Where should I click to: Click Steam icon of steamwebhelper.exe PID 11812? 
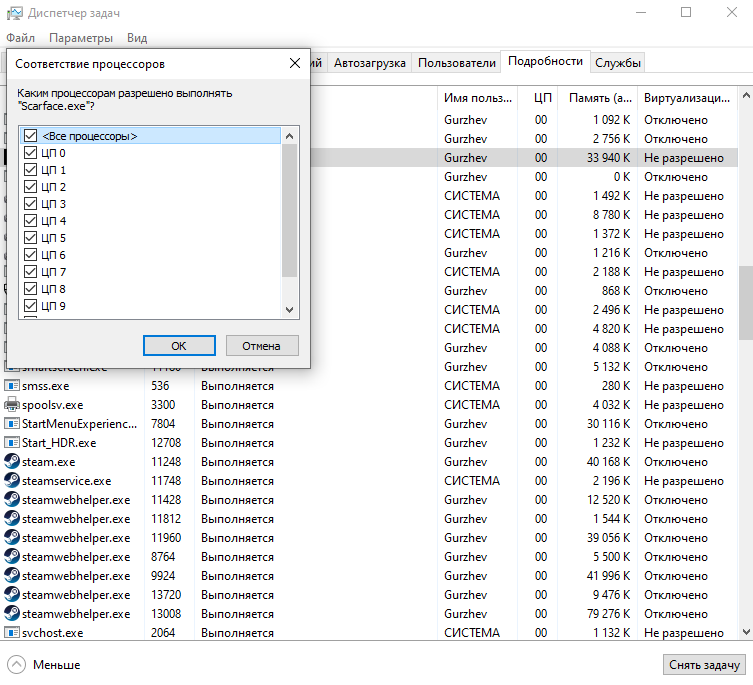pyautogui.click(x=12, y=519)
